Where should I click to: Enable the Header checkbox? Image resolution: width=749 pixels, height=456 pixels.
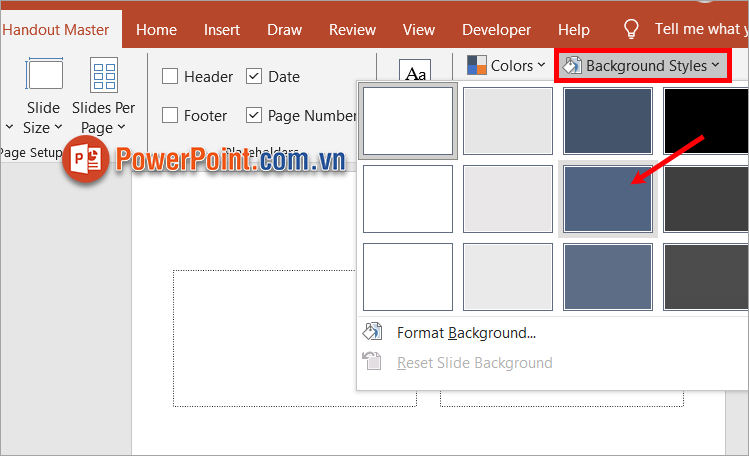click(x=171, y=77)
